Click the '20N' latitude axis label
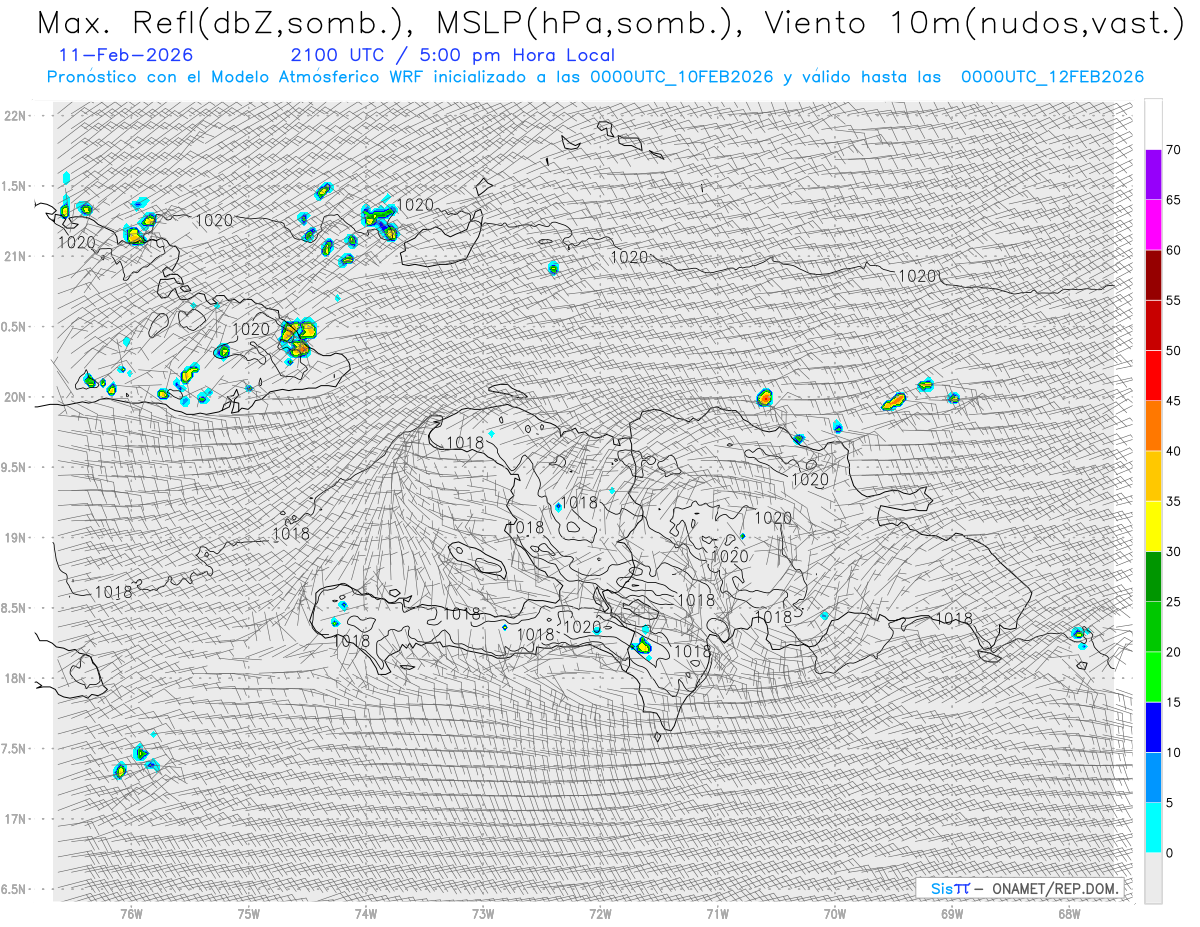The image size is (1200, 927). coord(16,397)
